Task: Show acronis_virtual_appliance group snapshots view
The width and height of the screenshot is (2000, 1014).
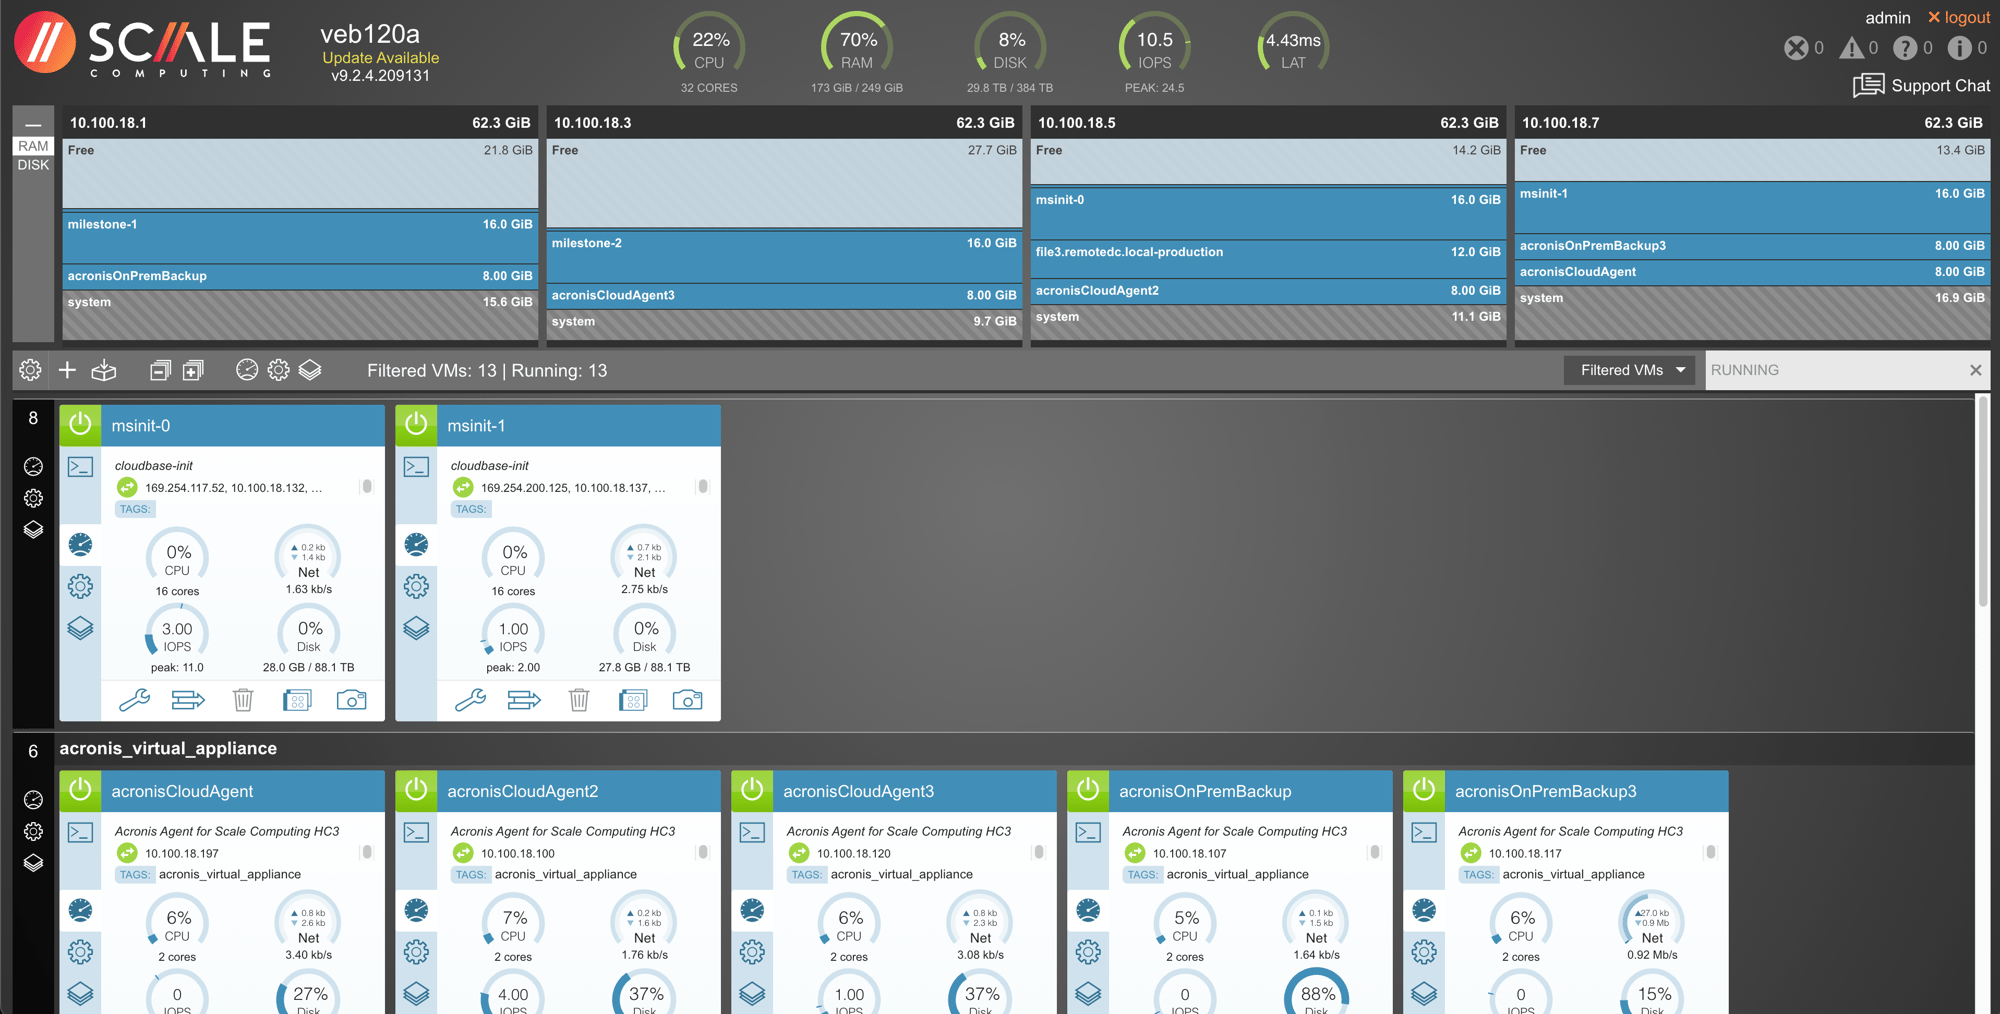Action: click(x=33, y=862)
